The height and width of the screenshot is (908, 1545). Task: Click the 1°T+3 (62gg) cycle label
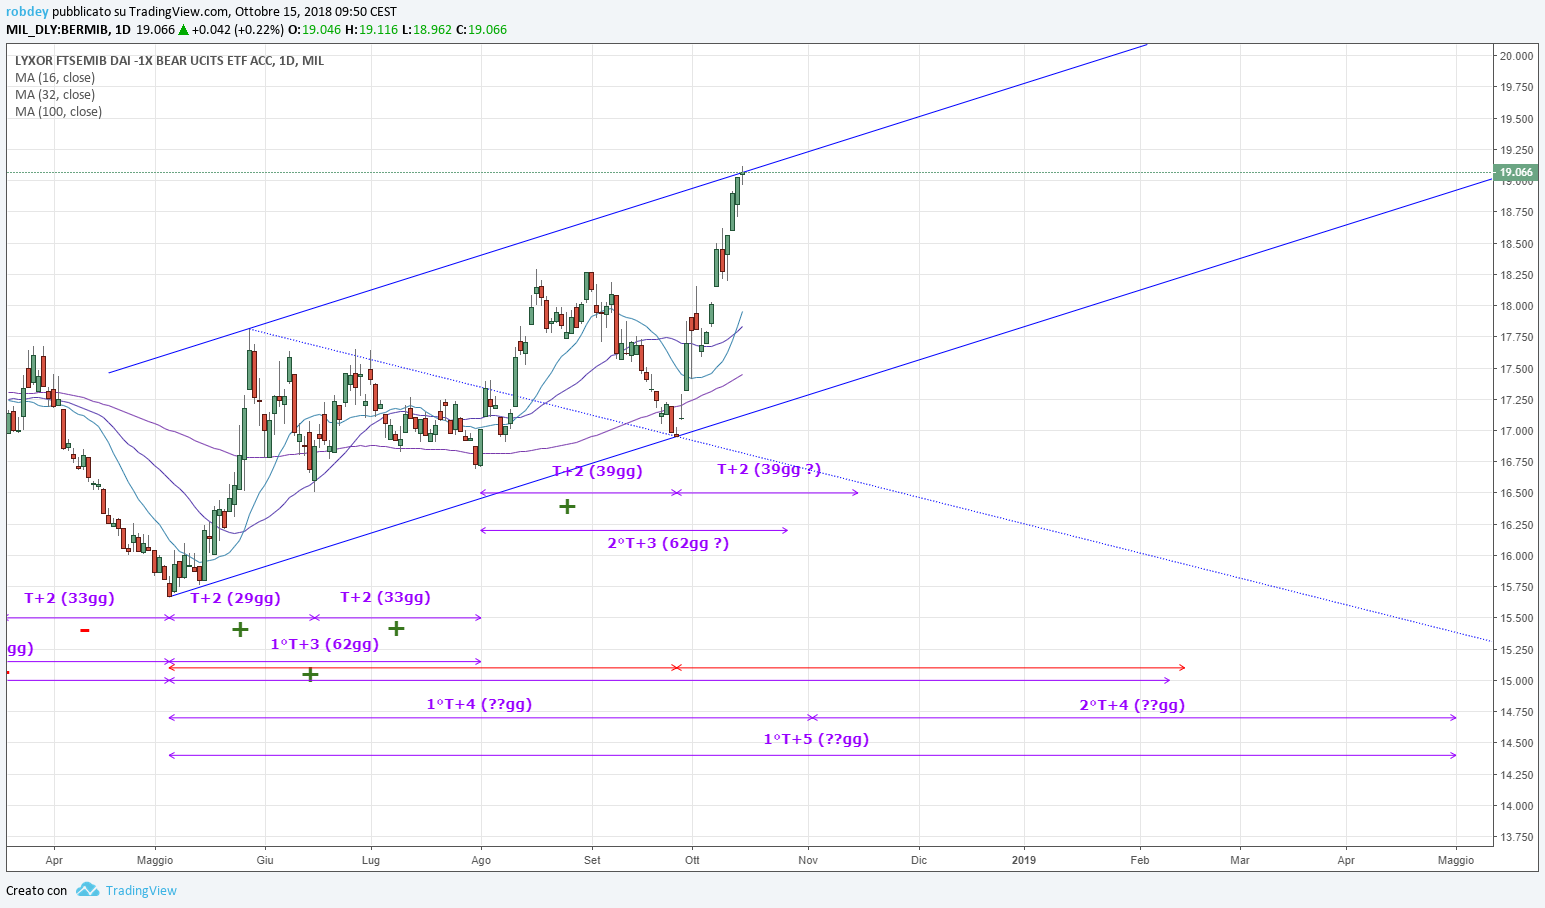(x=325, y=644)
